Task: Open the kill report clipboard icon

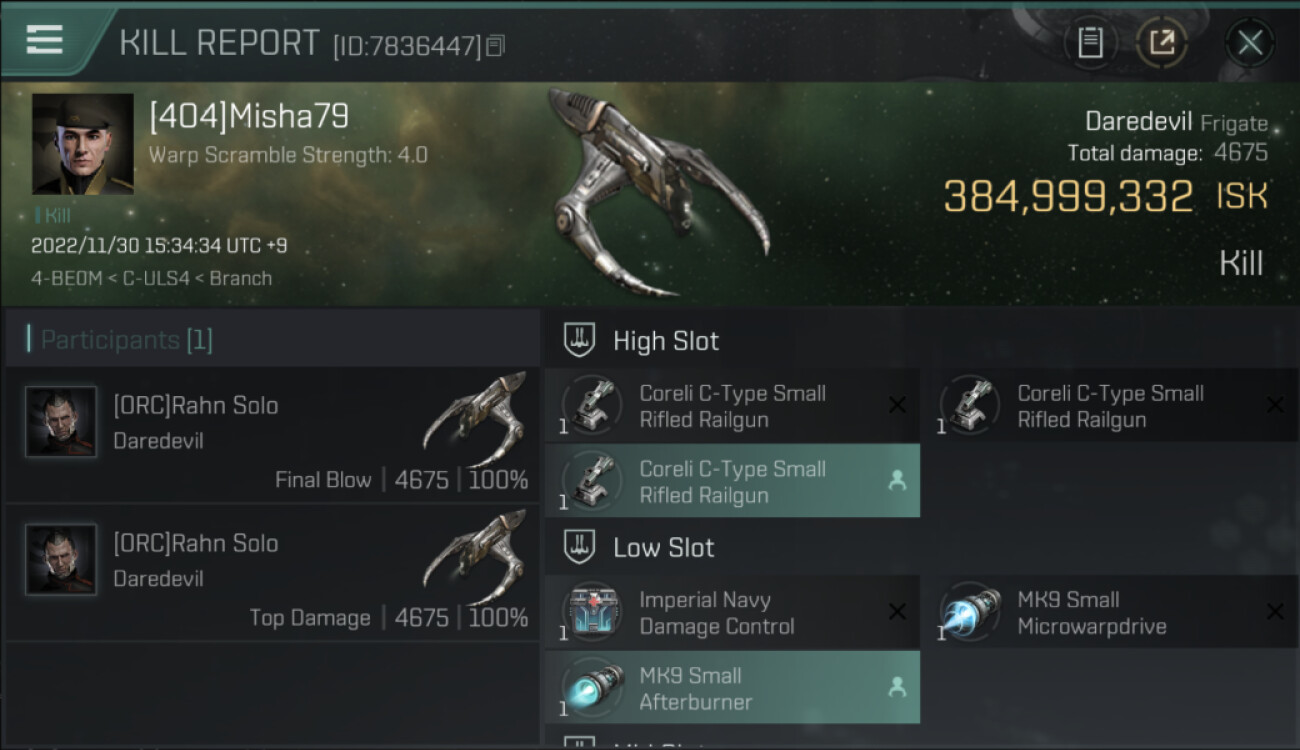Action: click(x=1090, y=42)
